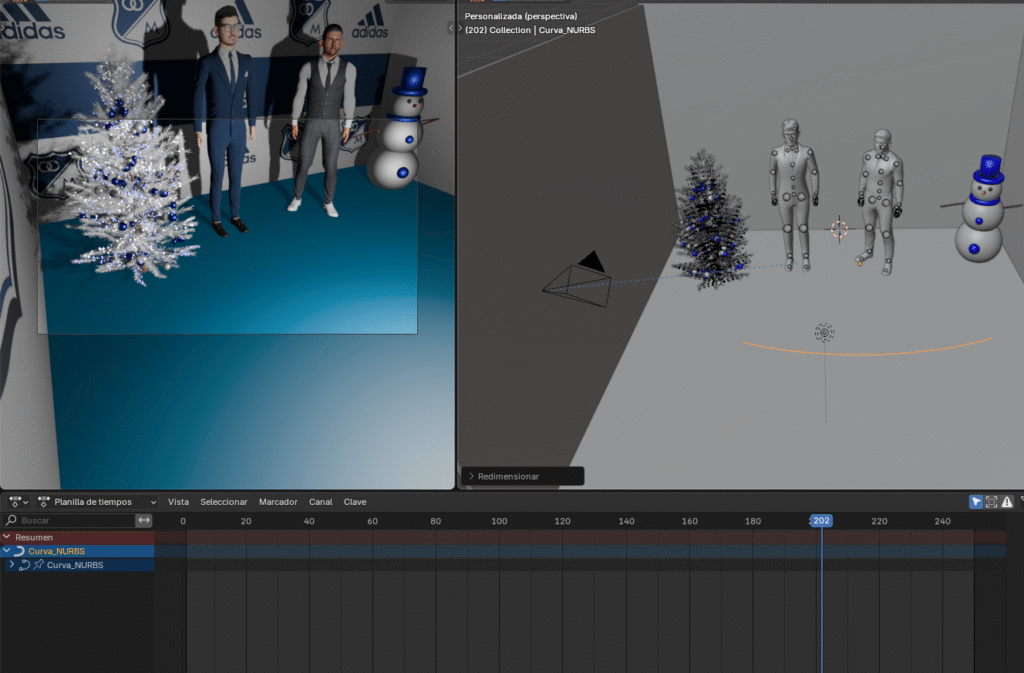
Task: Open the Clave menu
Action: click(x=355, y=502)
